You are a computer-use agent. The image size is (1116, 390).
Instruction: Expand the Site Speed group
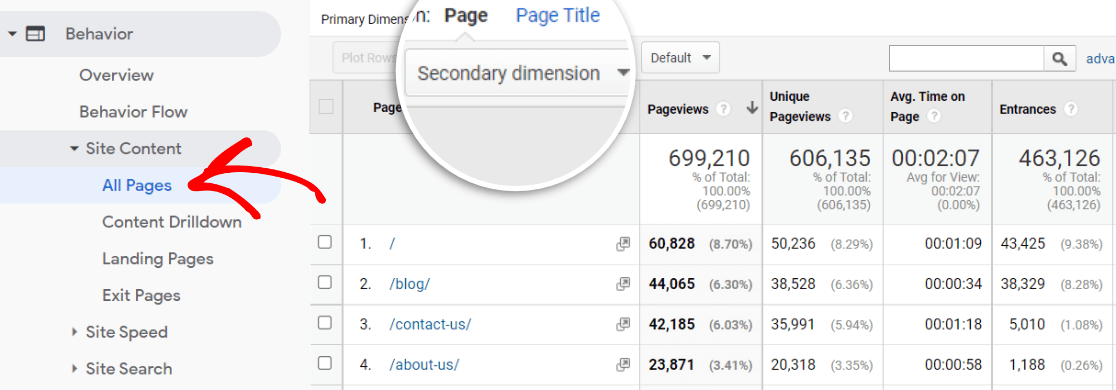[x=74, y=332]
